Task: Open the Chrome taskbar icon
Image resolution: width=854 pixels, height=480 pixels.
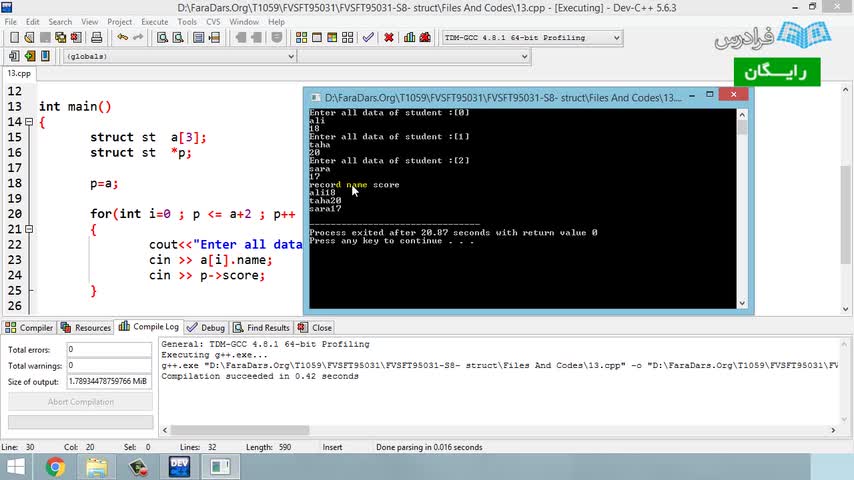Action: 55,467
